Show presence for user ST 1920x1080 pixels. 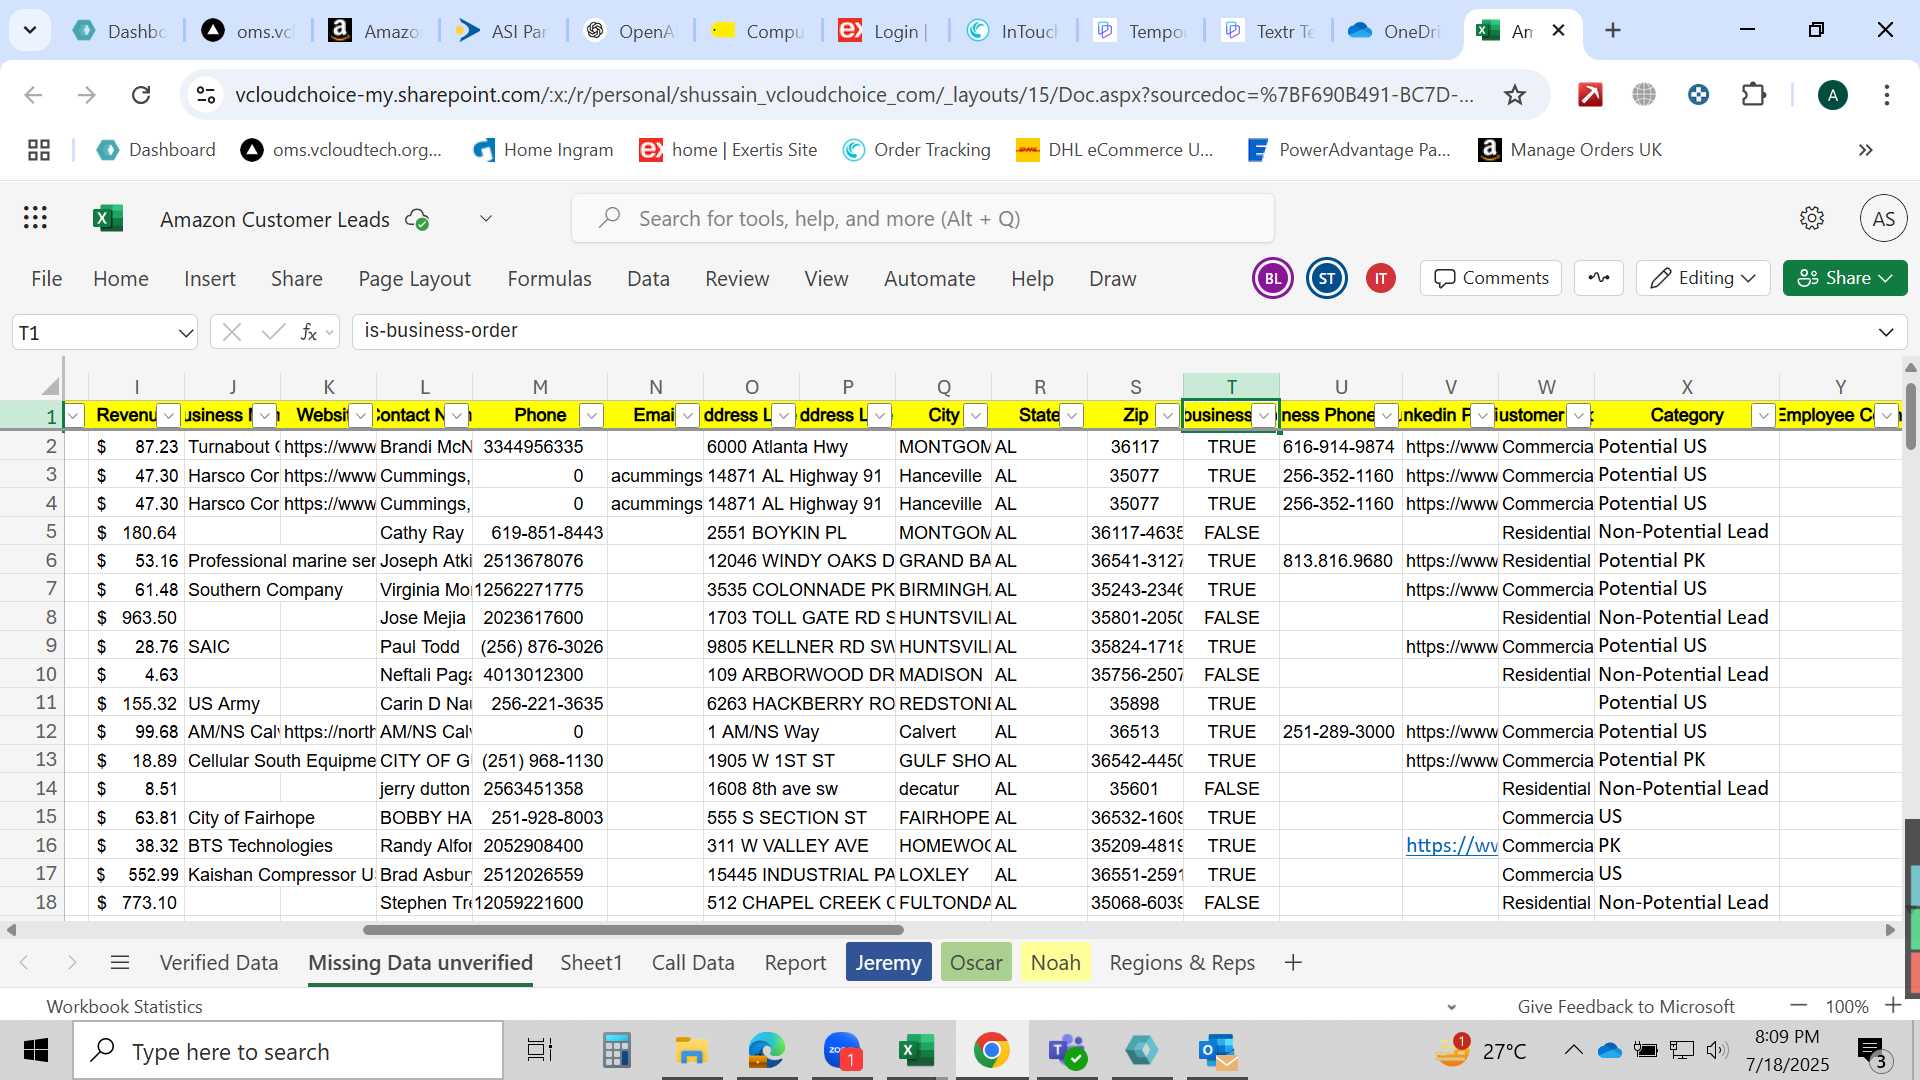pyautogui.click(x=1327, y=278)
